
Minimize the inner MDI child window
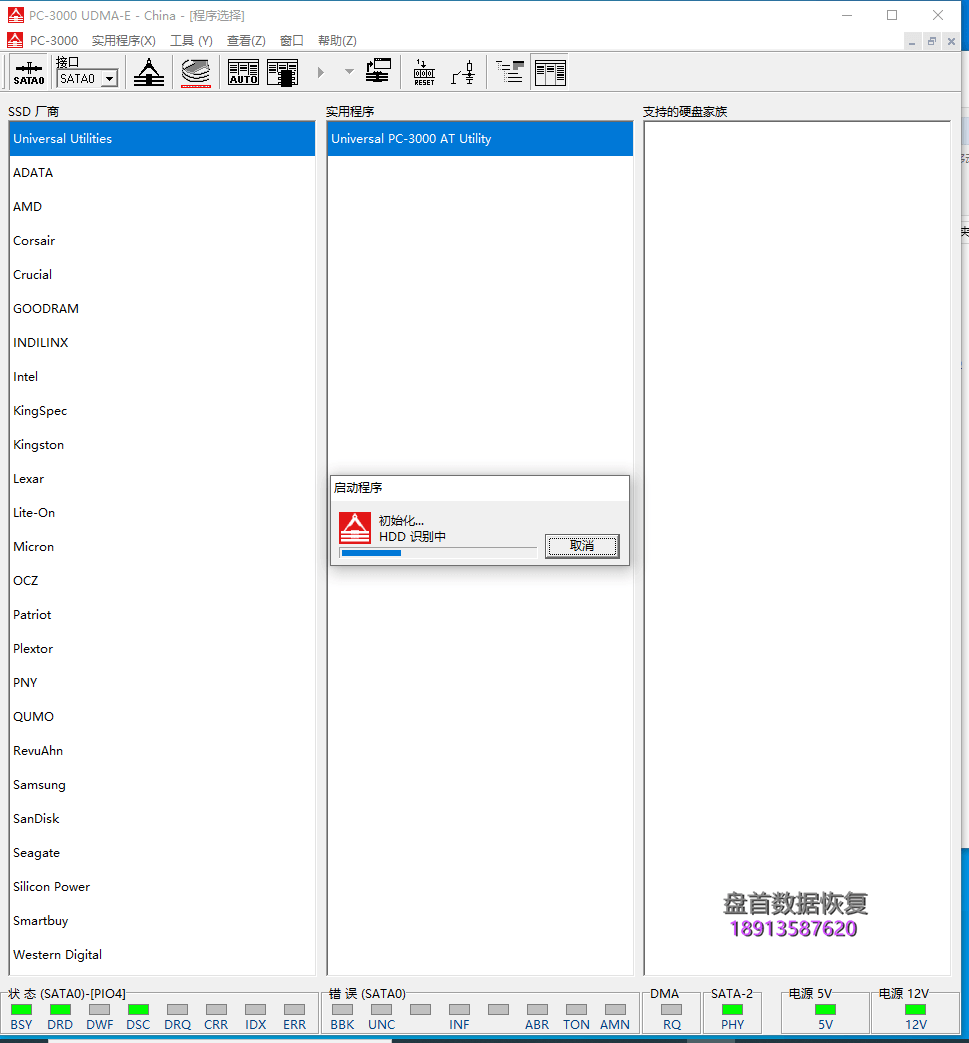pyautogui.click(x=912, y=41)
